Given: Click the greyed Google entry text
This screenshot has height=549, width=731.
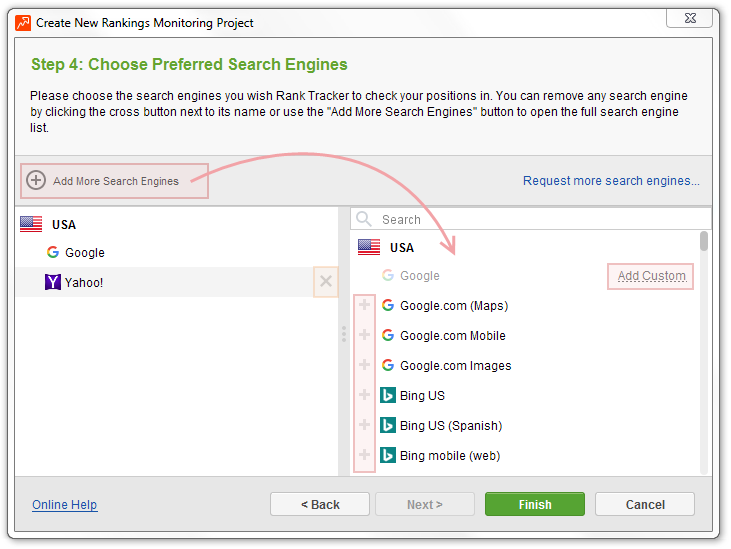Looking at the screenshot, I should pyautogui.click(x=420, y=276).
